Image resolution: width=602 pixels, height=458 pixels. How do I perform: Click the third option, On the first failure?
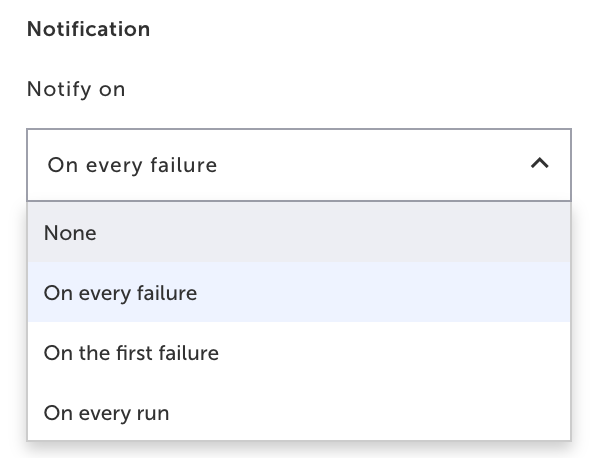[x=131, y=352]
